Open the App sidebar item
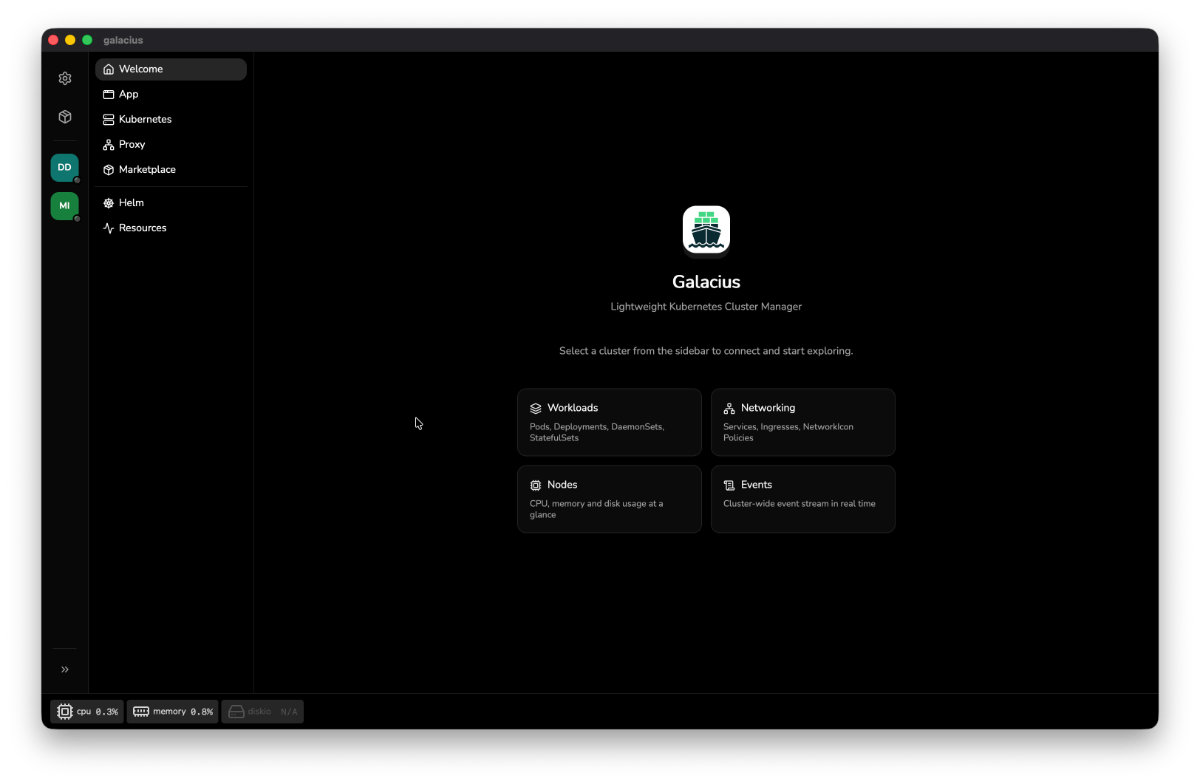1200x784 pixels. pos(171,94)
